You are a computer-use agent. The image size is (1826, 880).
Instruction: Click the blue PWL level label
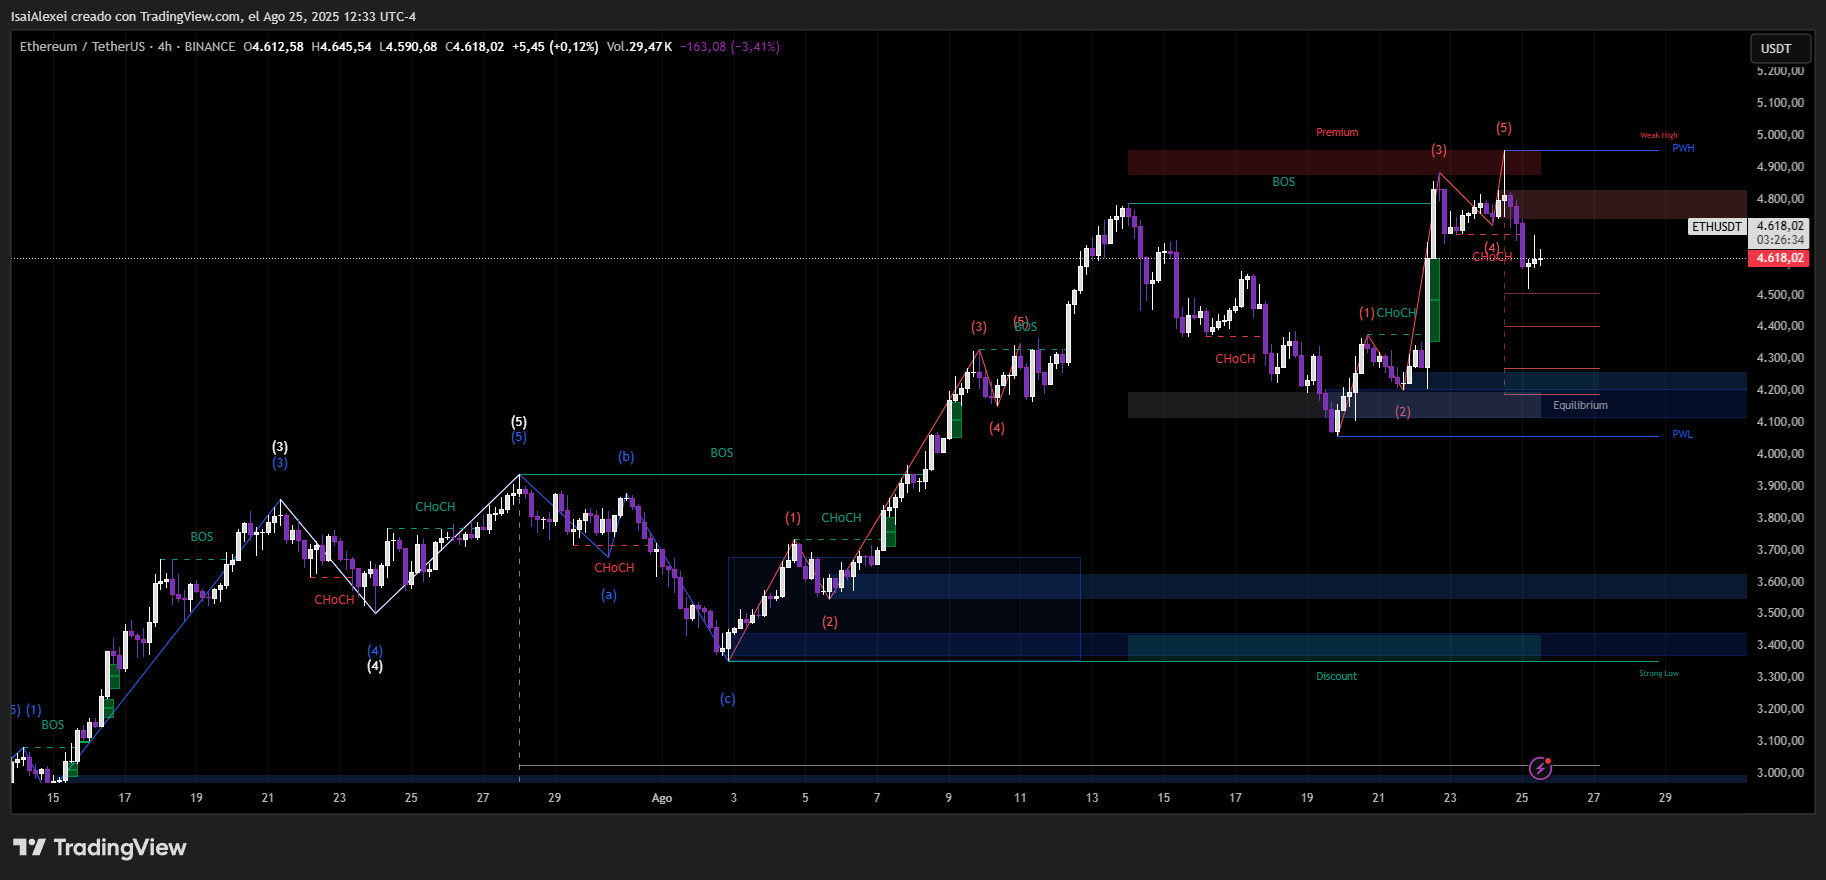click(x=1682, y=435)
